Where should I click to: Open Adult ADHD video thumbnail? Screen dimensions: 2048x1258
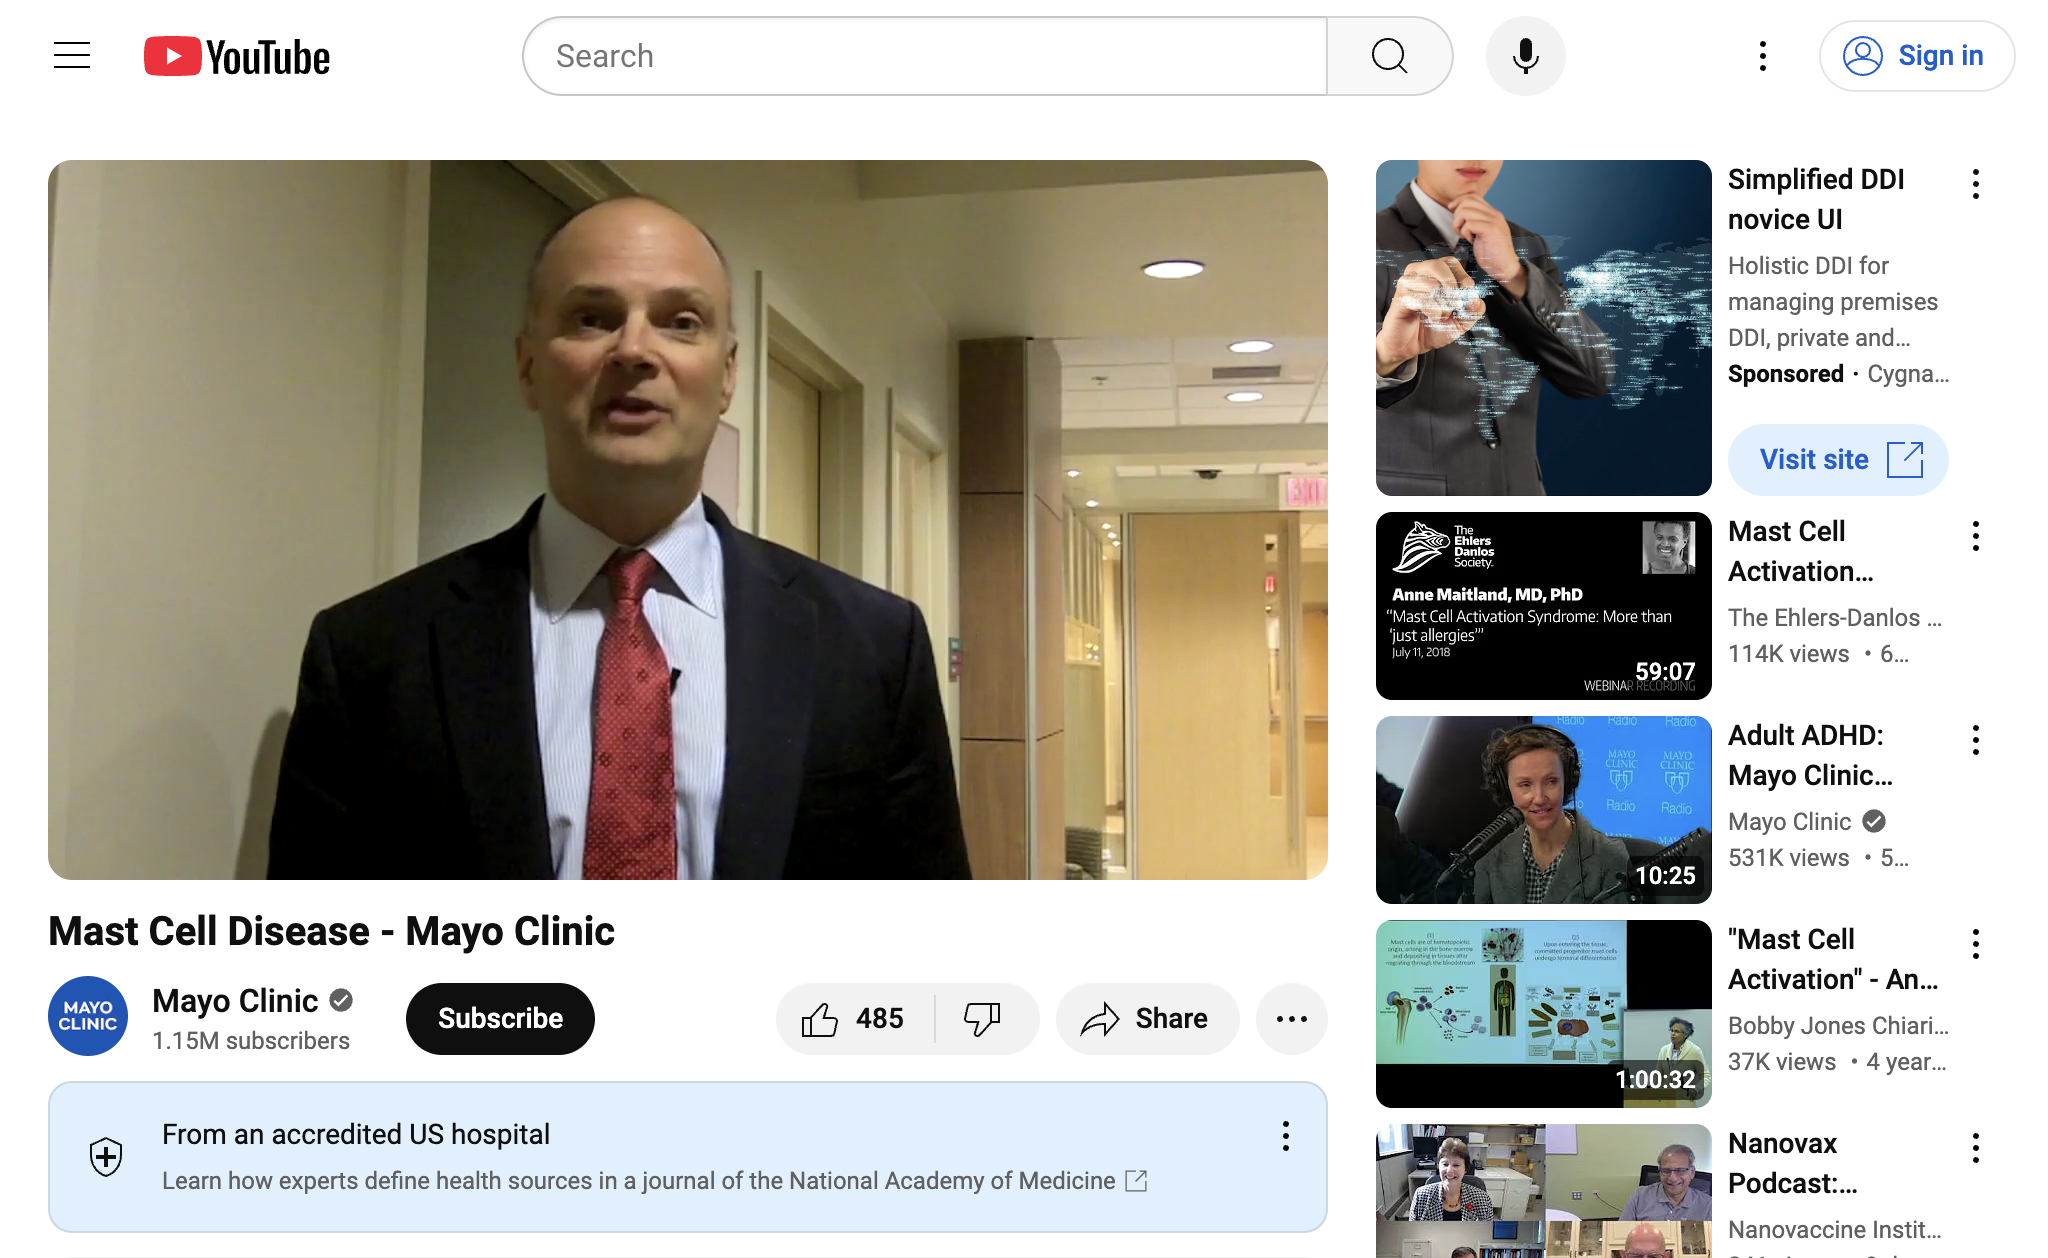tap(1544, 810)
